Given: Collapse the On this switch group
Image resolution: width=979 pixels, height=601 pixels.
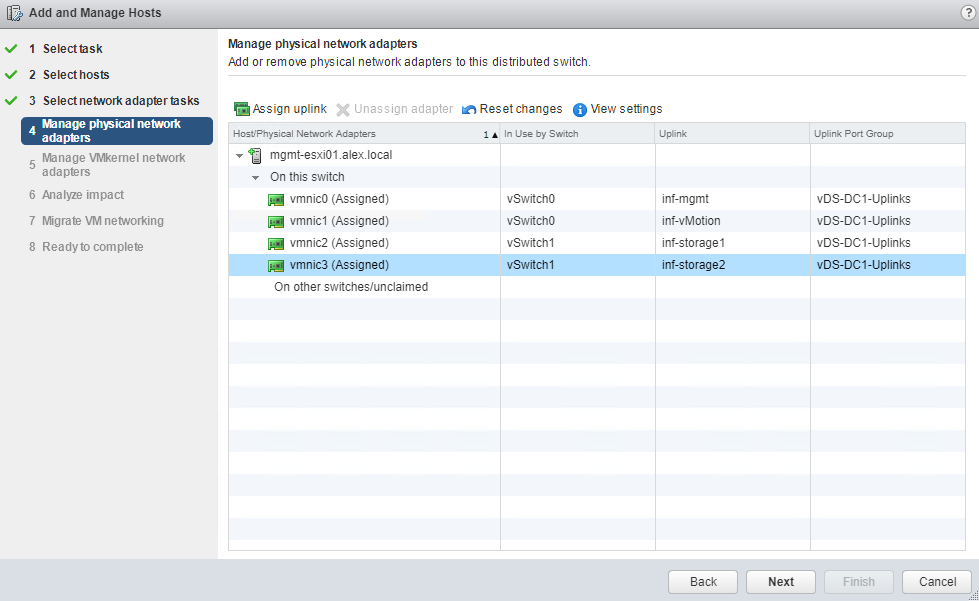Looking at the screenshot, I should 256,178.
